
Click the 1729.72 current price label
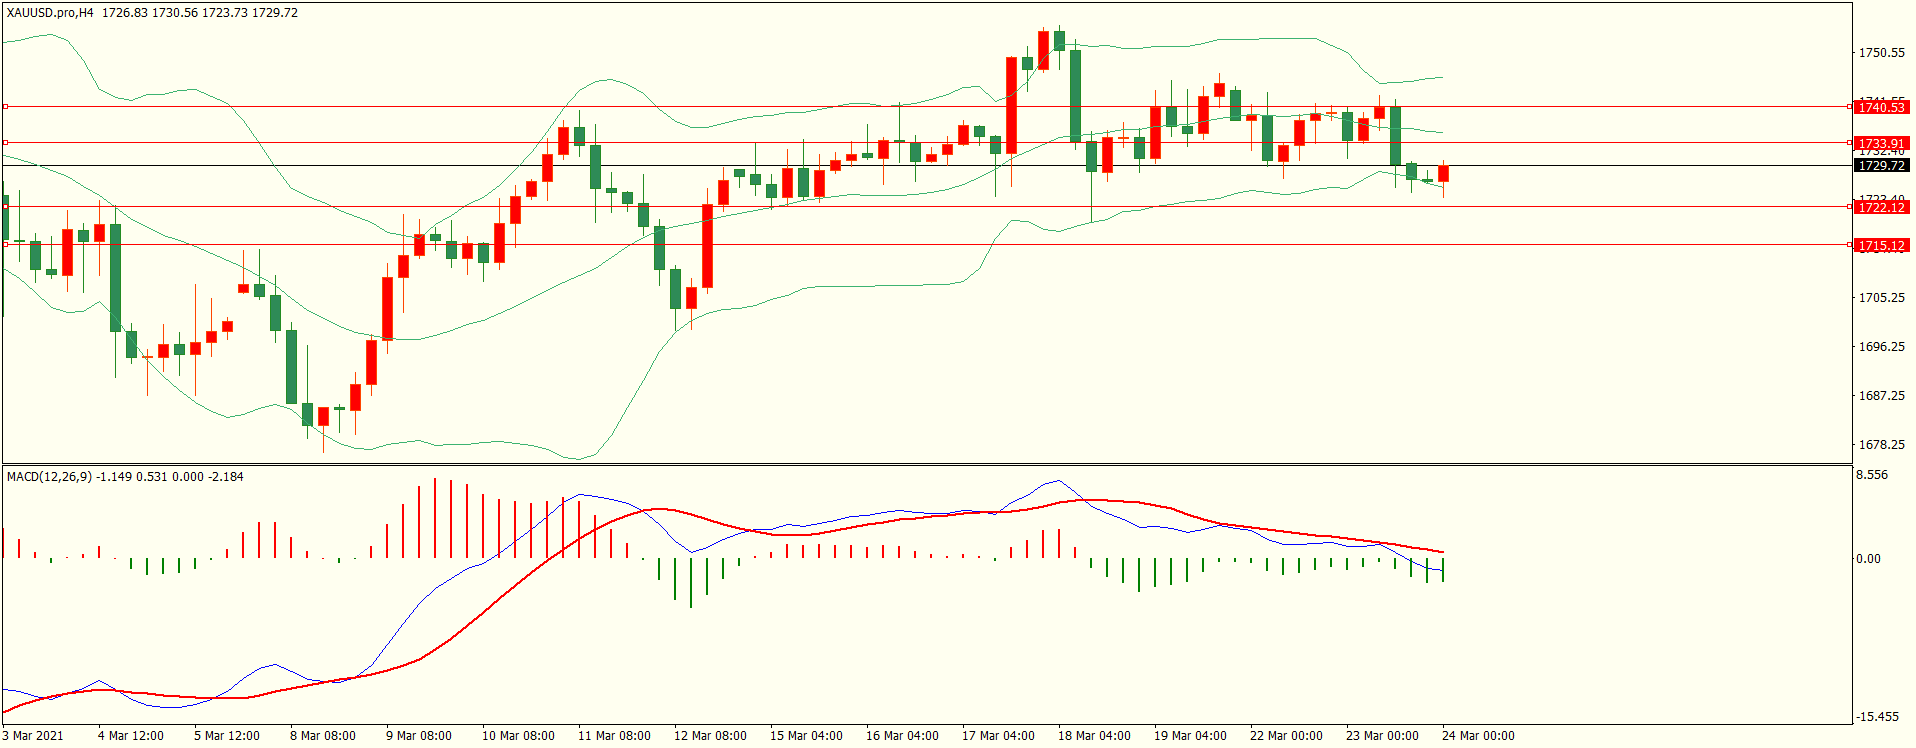(x=1881, y=166)
